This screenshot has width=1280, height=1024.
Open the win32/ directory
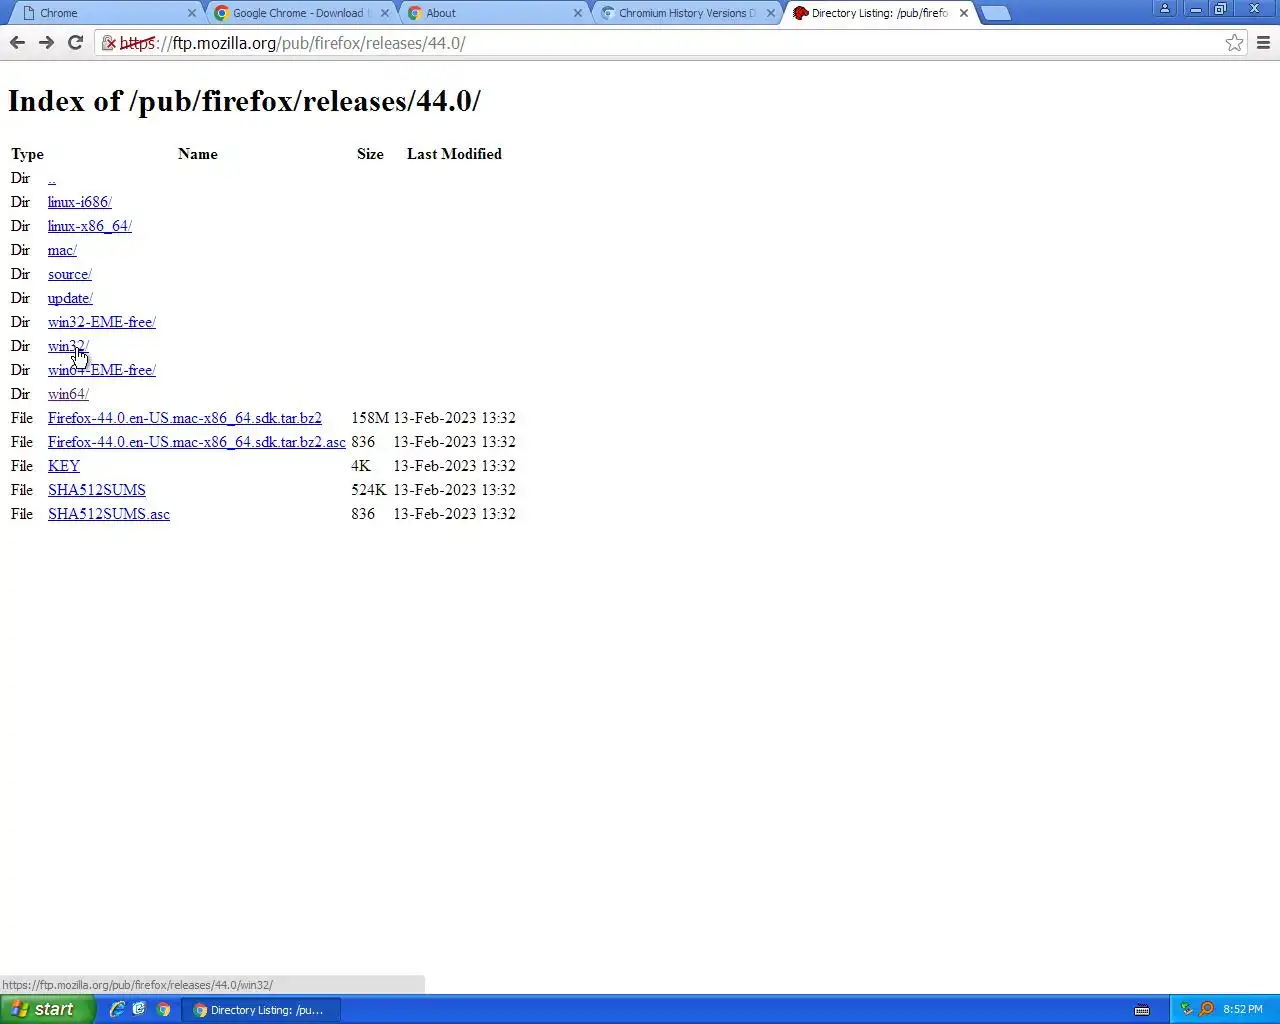[x=68, y=346]
